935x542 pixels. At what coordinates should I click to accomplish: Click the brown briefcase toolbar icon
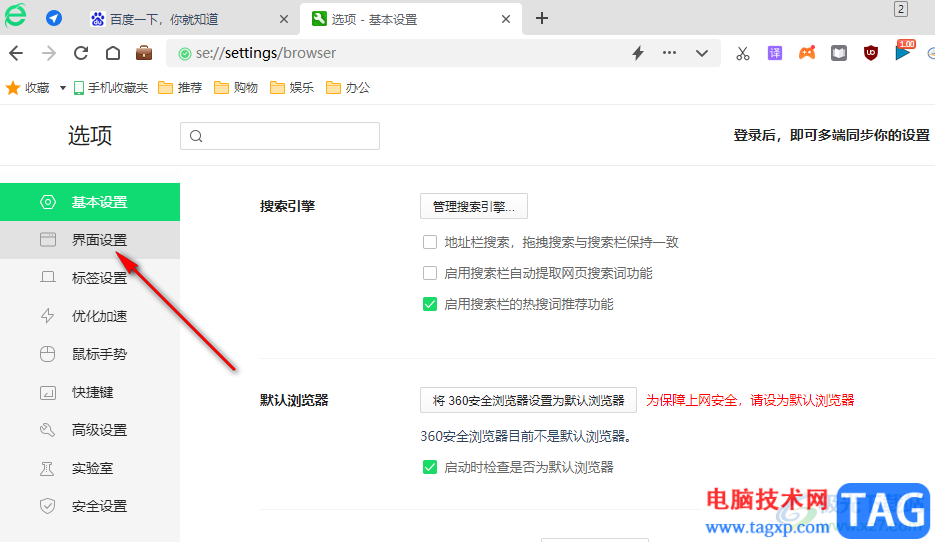(x=144, y=54)
